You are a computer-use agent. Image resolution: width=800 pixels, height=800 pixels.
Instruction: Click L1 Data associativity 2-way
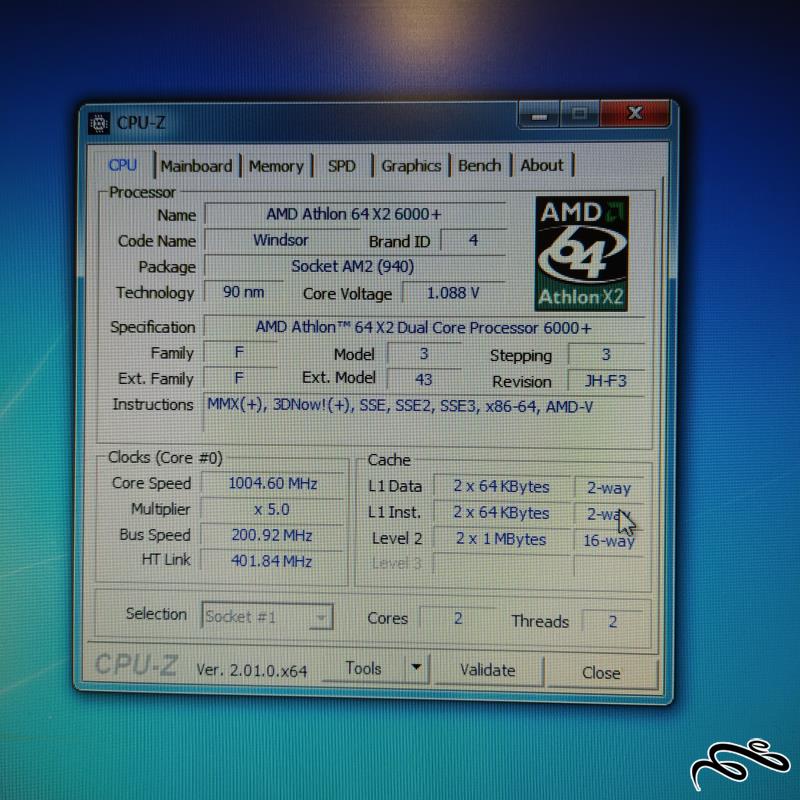click(x=609, y=488)
